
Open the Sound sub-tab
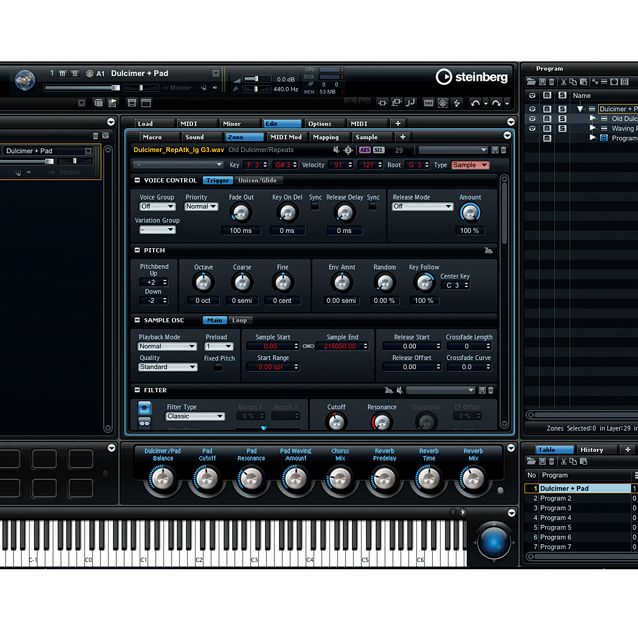pyautogui.click(x=201, y=138)
